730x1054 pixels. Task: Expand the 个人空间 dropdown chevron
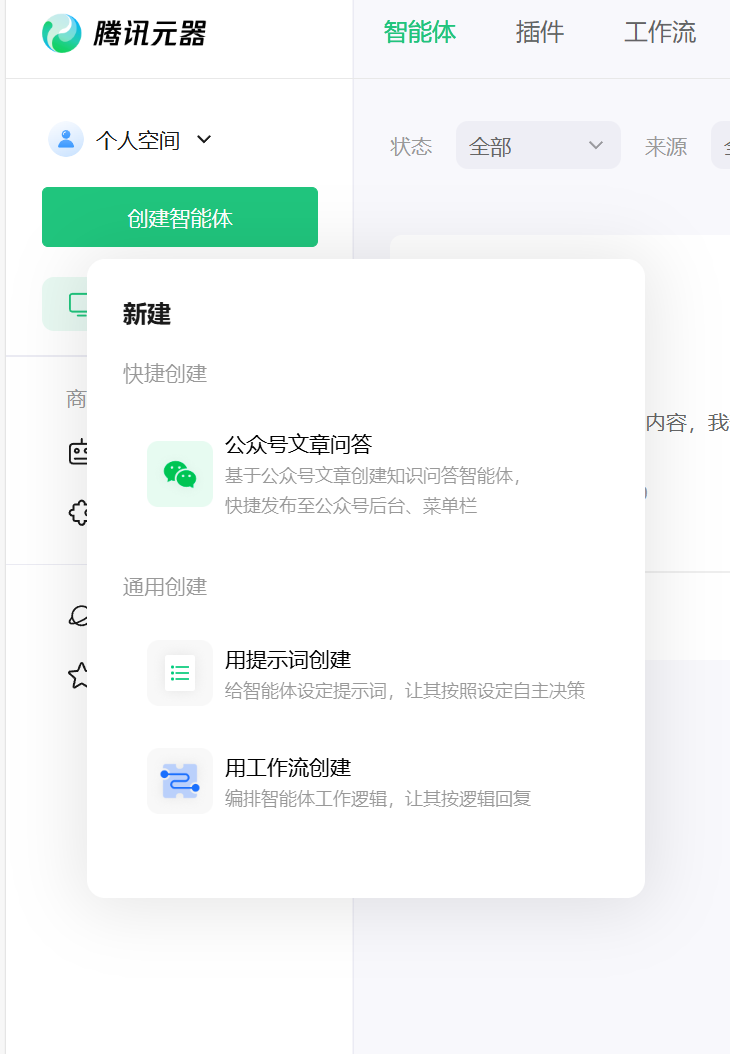point(204,139)
